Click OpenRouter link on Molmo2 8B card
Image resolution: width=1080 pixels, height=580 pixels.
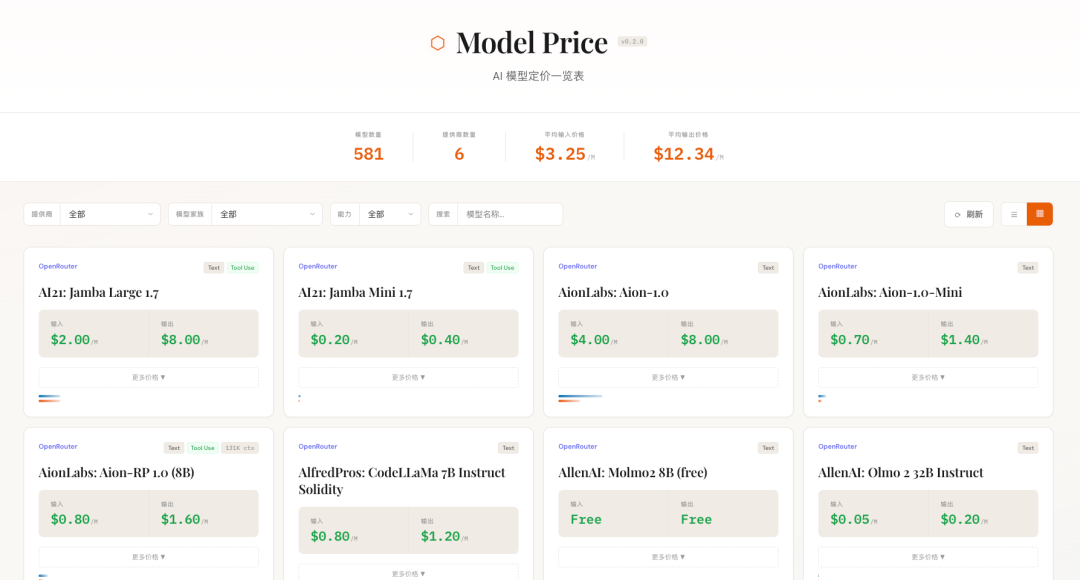click(578, 446)
